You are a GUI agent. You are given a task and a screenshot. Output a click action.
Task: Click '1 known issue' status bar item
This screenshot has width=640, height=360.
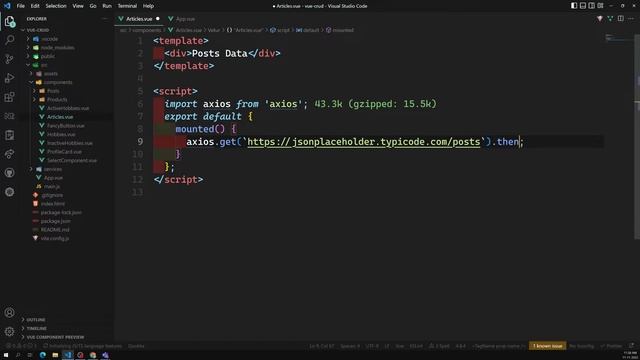coord(547,346)
